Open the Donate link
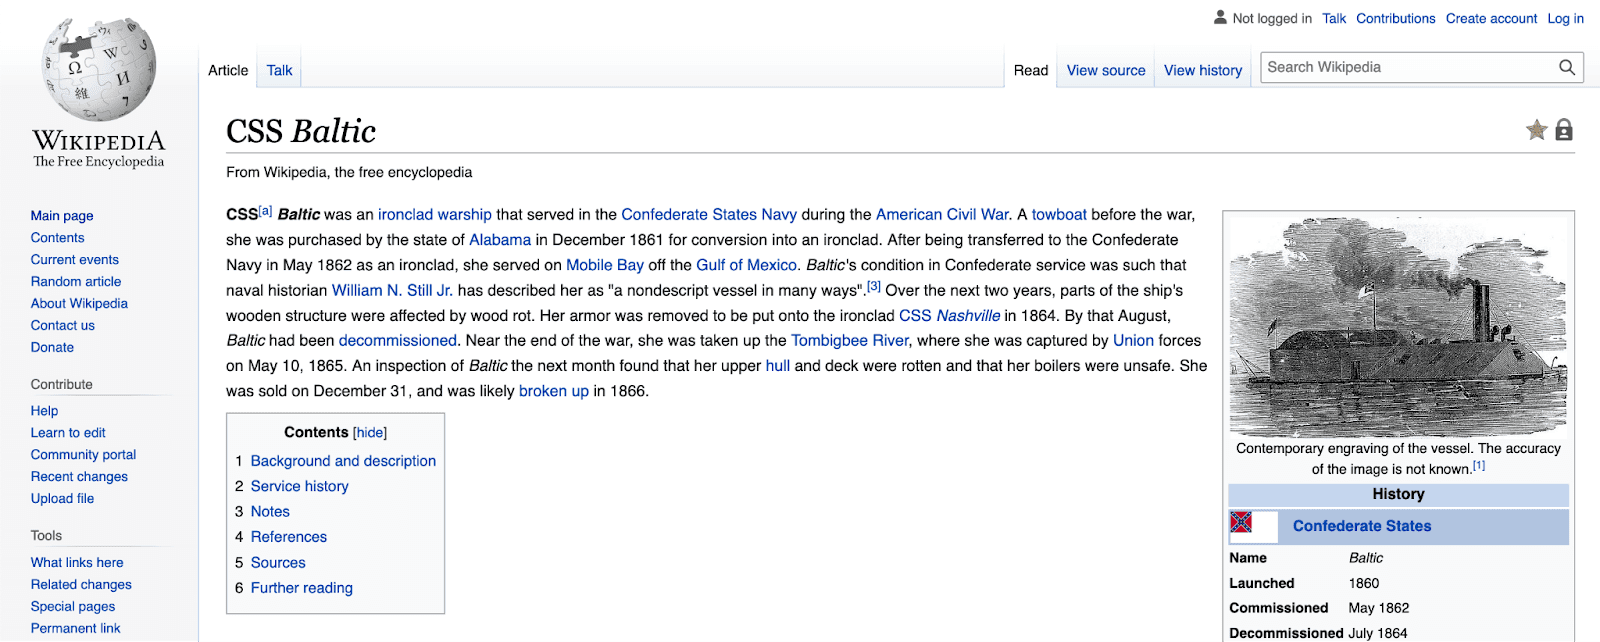 pyautogui.click(x=52, y=347)
